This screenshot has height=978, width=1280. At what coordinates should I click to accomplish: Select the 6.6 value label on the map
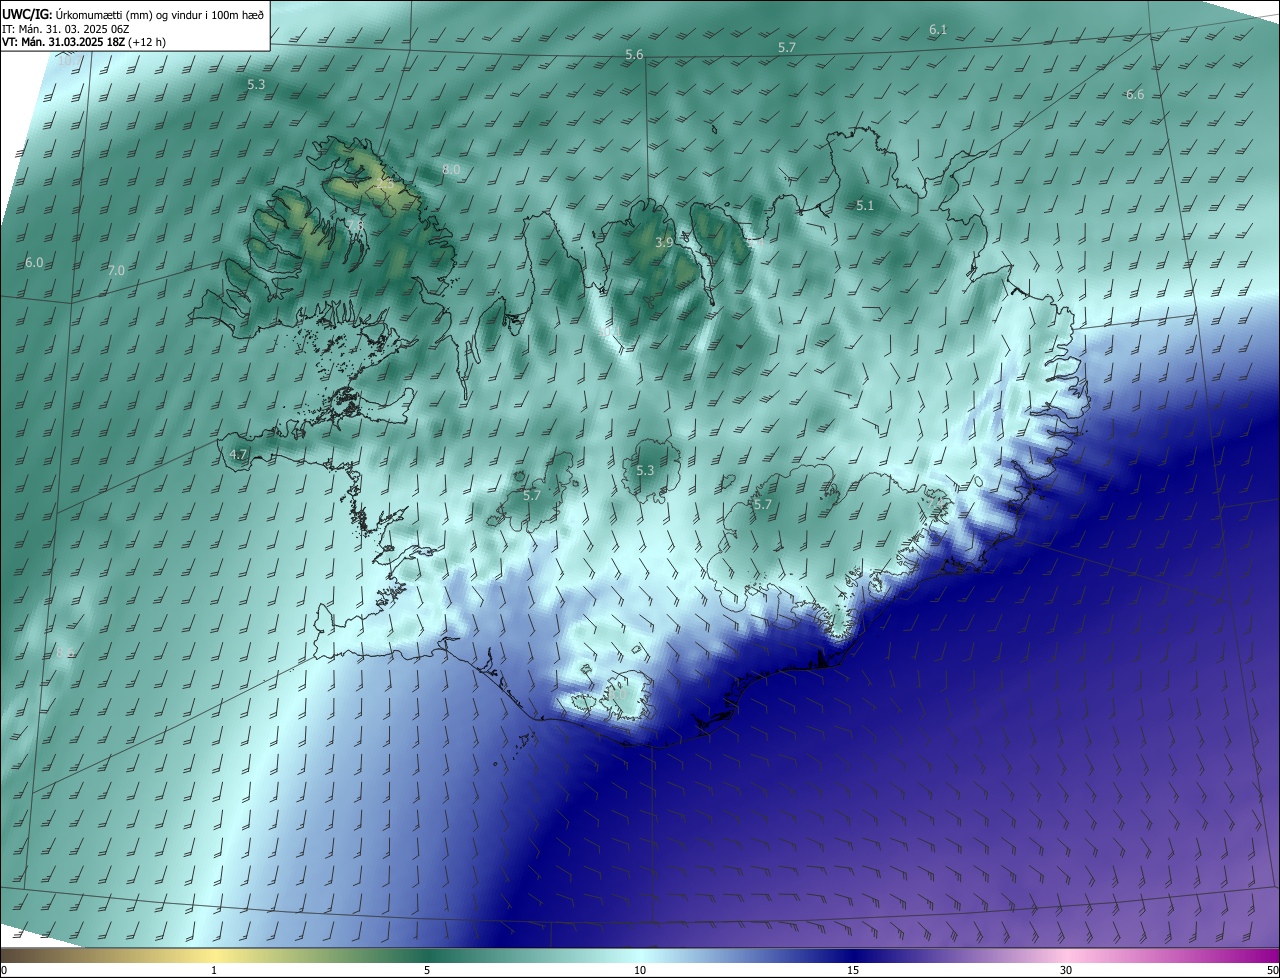(x=1135, y=95)
